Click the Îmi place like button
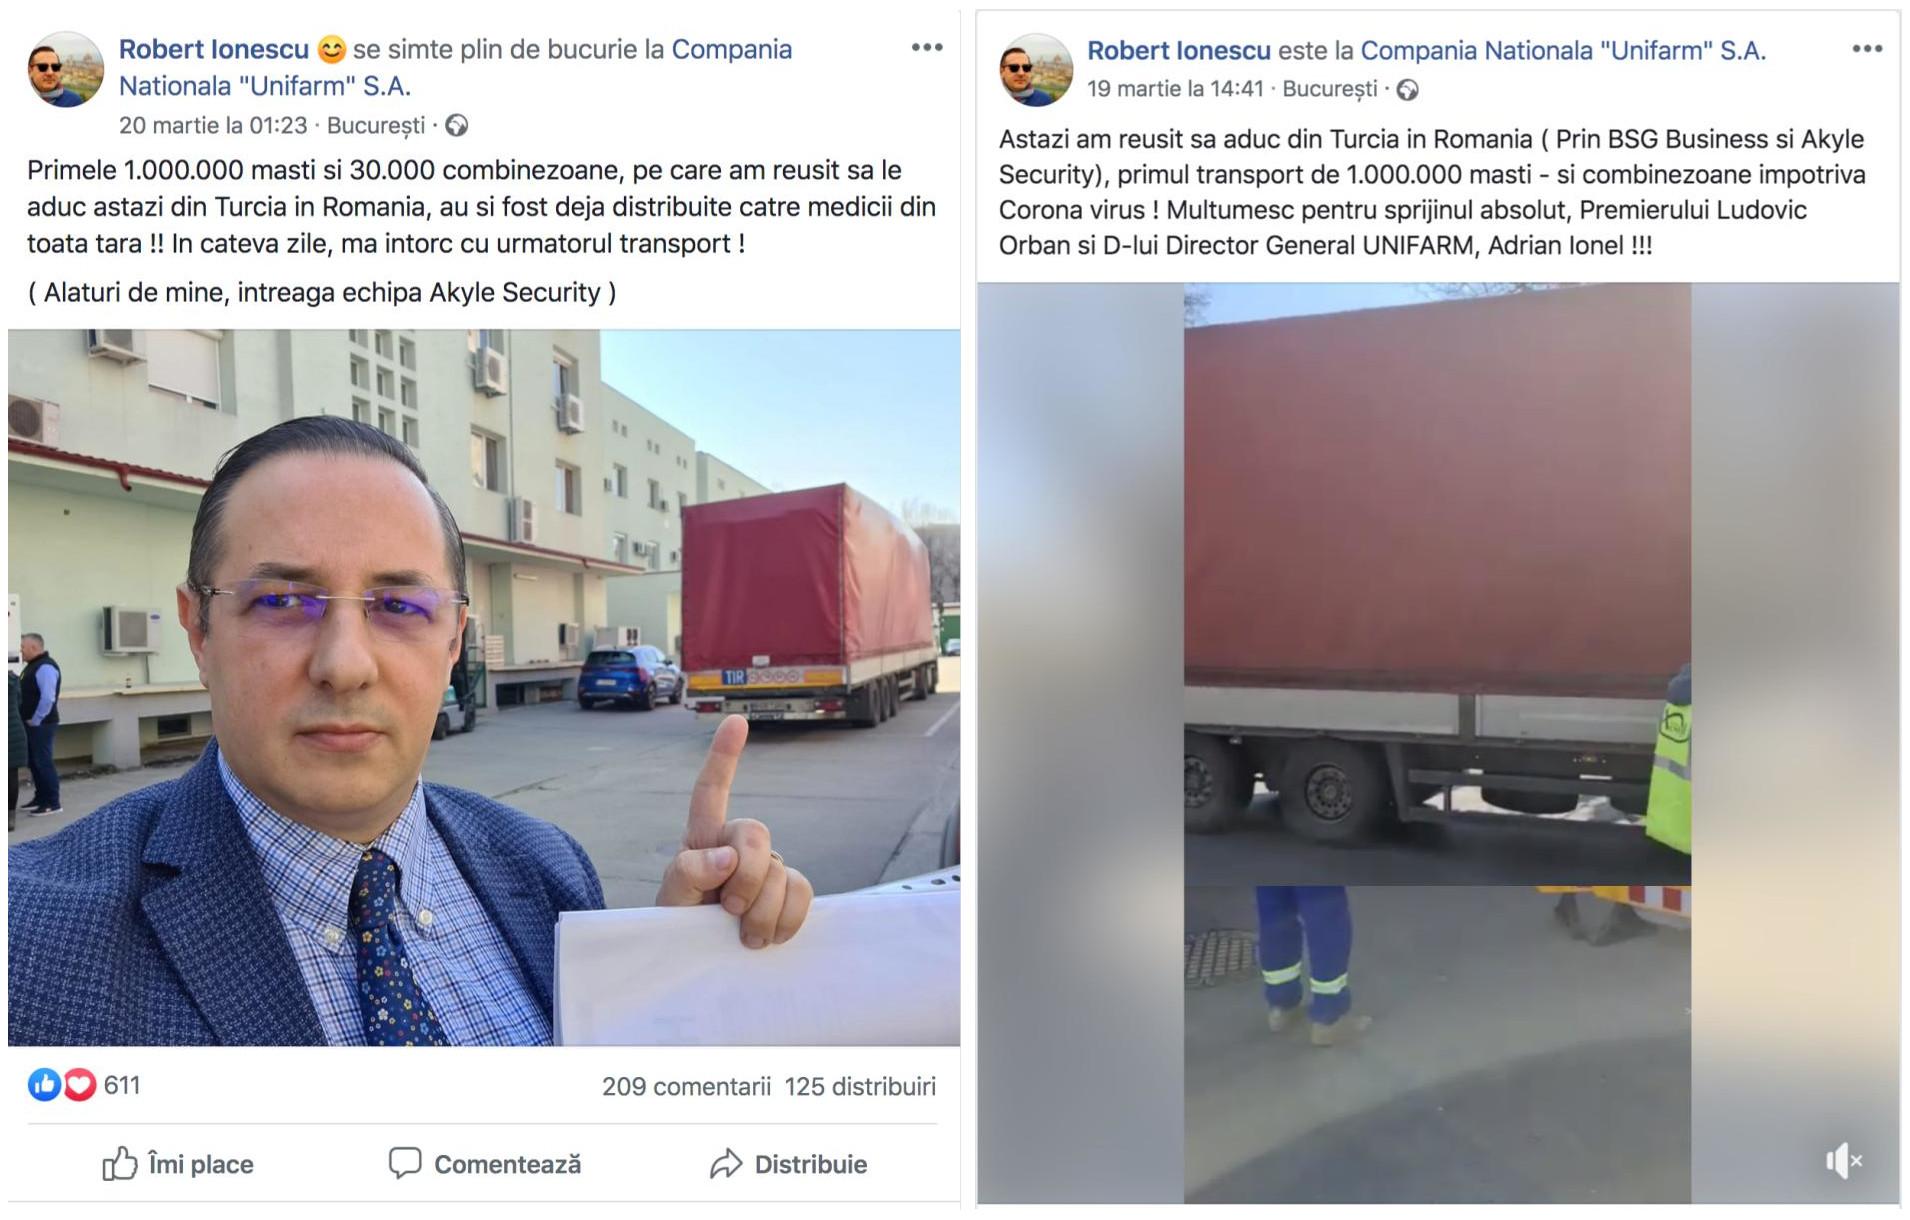 coord(178,1164)
